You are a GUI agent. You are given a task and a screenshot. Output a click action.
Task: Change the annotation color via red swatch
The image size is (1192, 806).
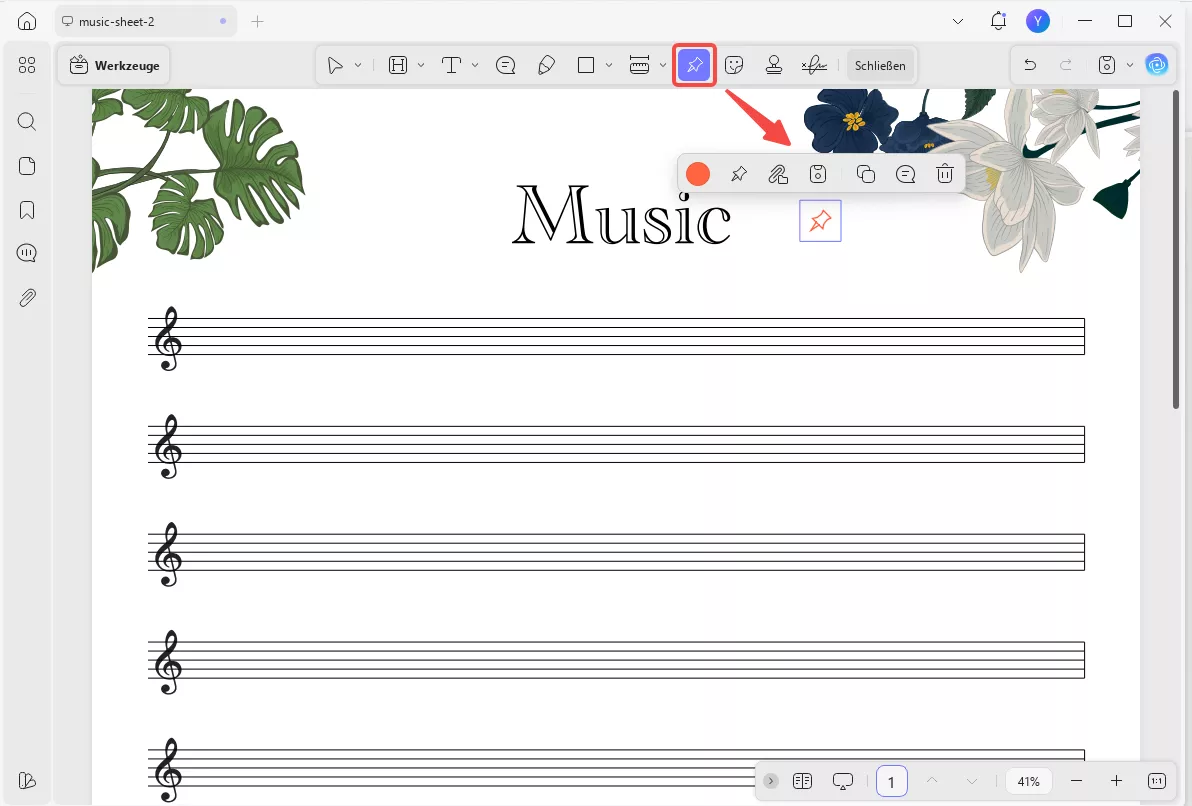[698, 173]
